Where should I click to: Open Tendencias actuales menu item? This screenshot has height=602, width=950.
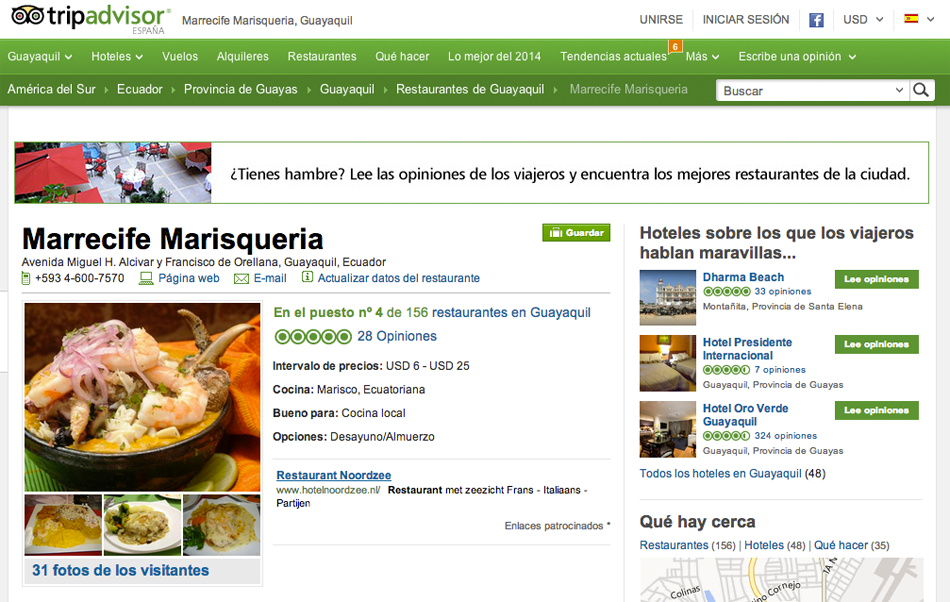(x=613, y=56)
